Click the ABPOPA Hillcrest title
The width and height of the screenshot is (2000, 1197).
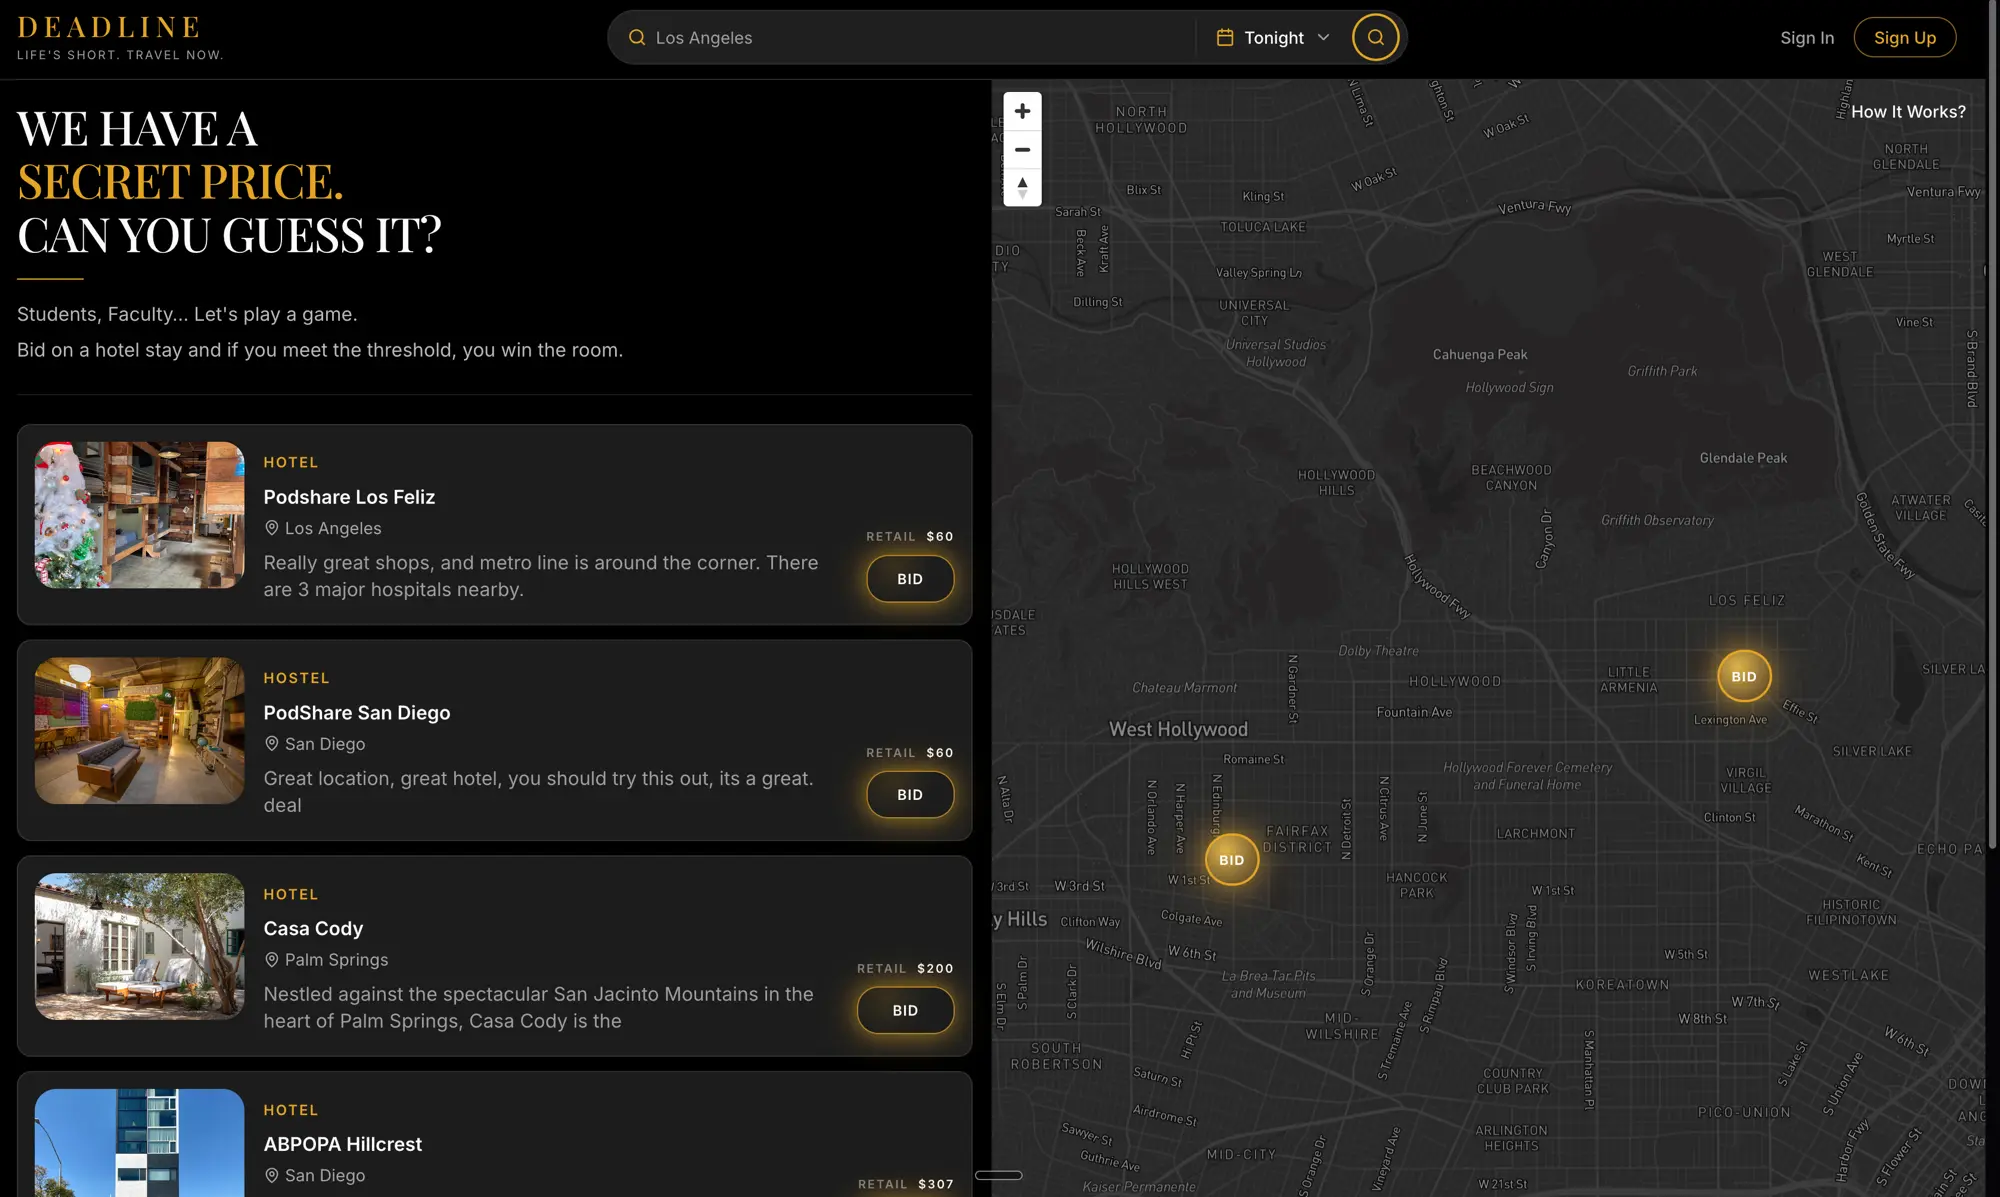343,1144
